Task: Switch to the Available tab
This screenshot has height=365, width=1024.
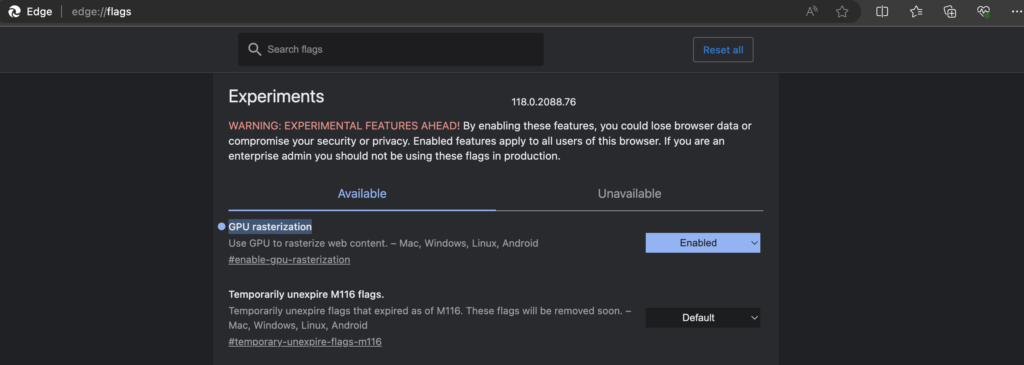Action: (x=362, y=194)
